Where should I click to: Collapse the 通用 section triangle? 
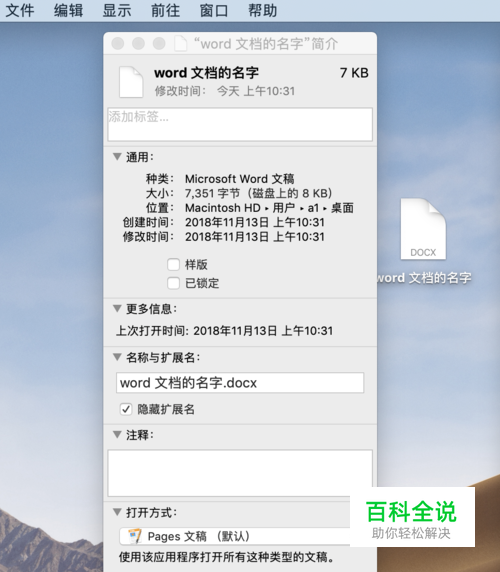[117, 157]
